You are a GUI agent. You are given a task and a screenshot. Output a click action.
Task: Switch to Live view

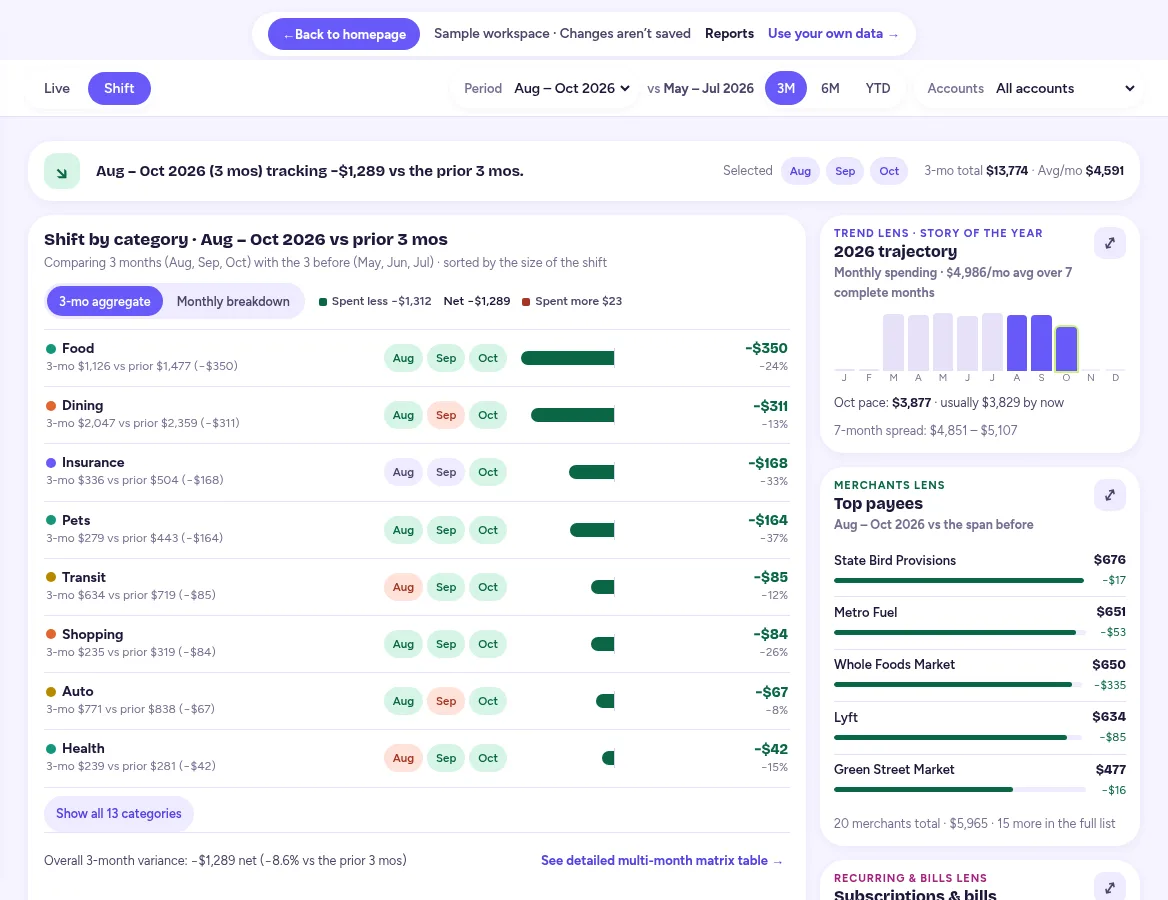tap(57, 89)
